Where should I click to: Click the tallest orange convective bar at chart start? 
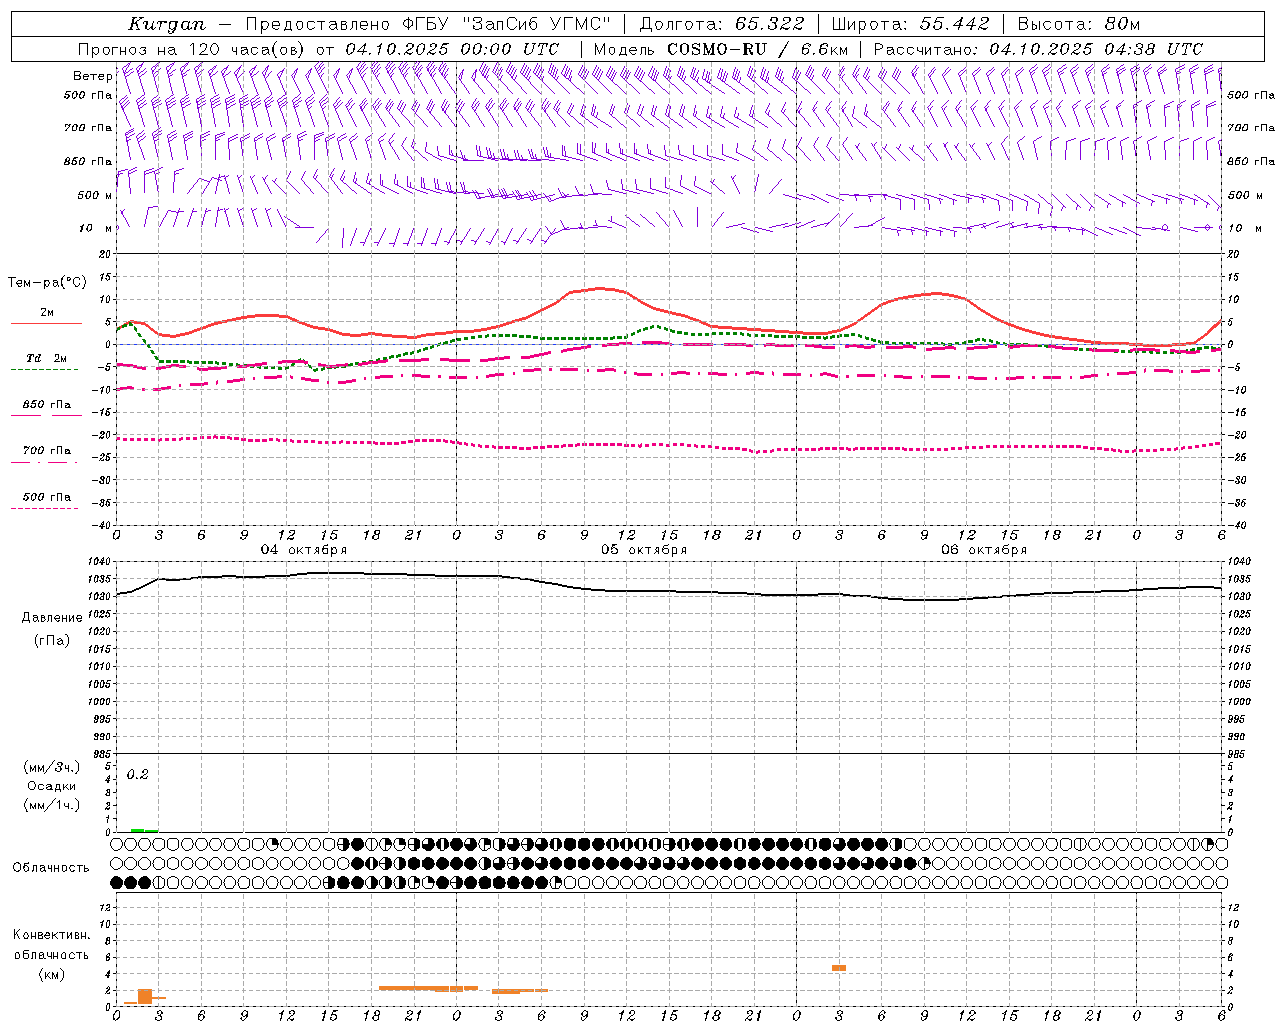(145, 996)
